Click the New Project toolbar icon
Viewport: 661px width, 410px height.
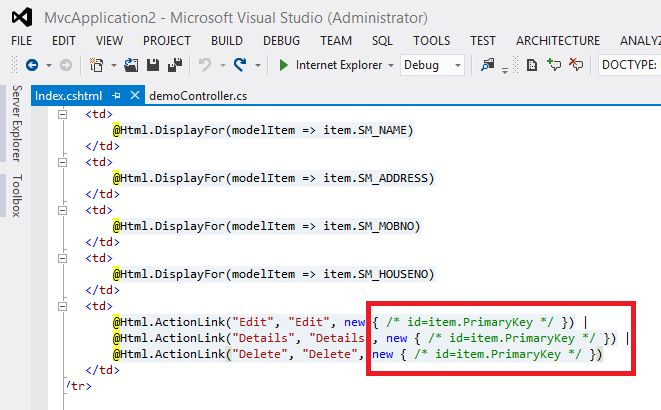point(97,65)
